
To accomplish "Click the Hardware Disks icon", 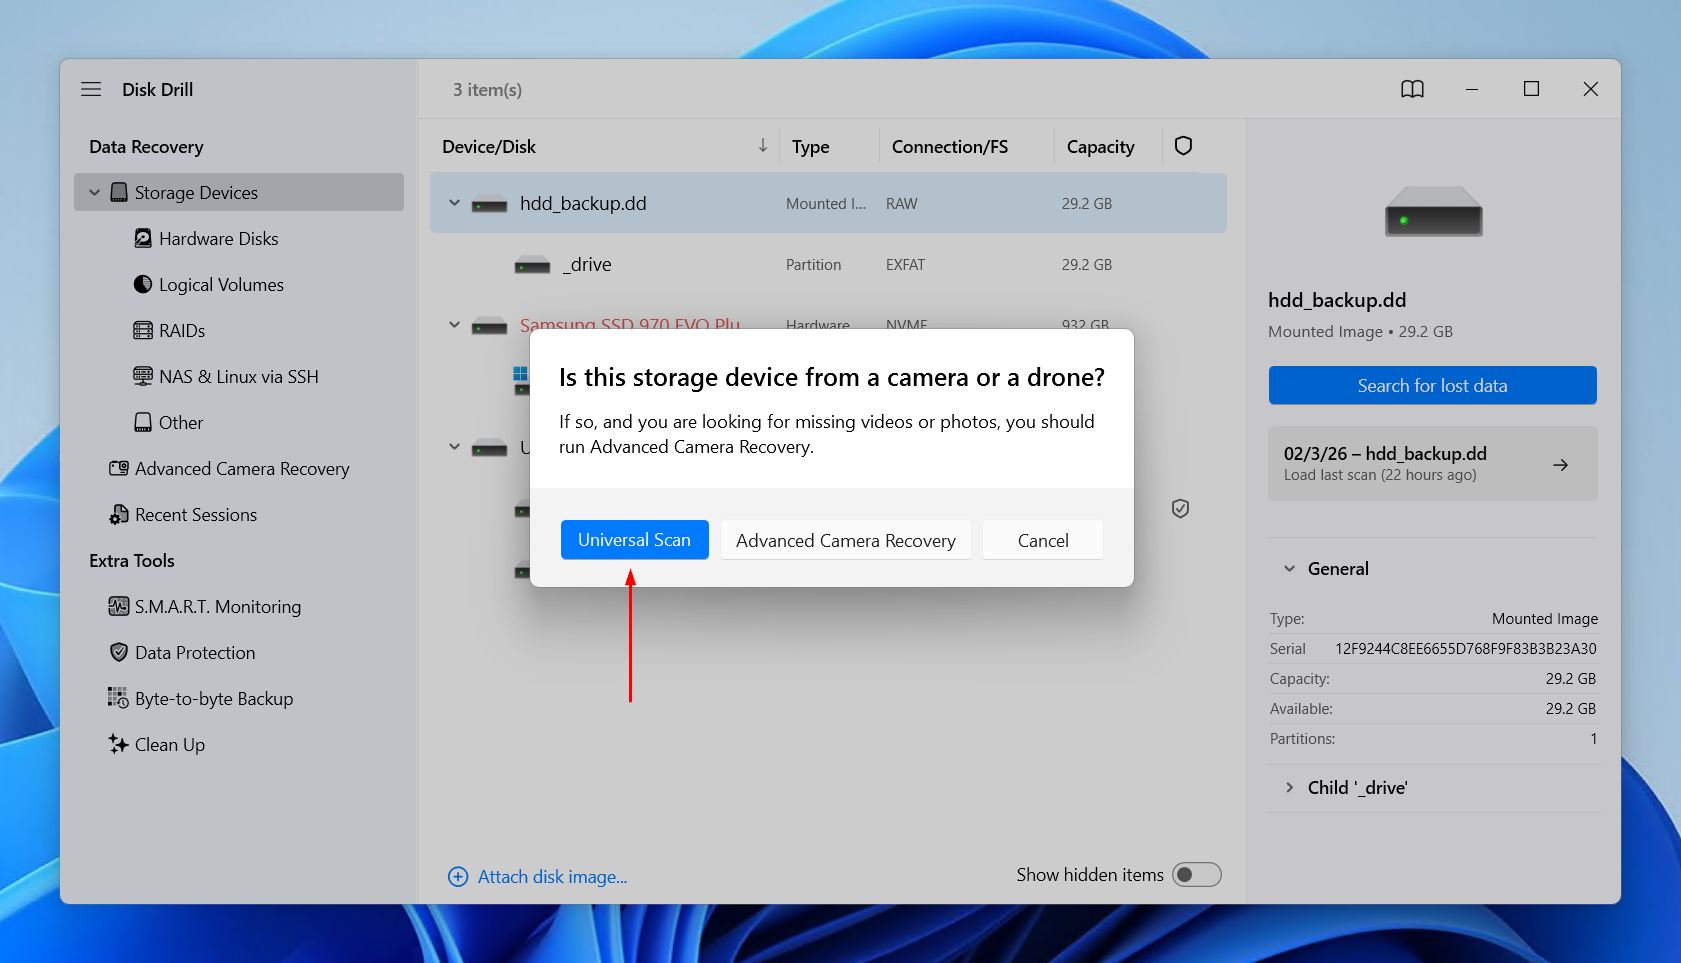I will point(143,238).
